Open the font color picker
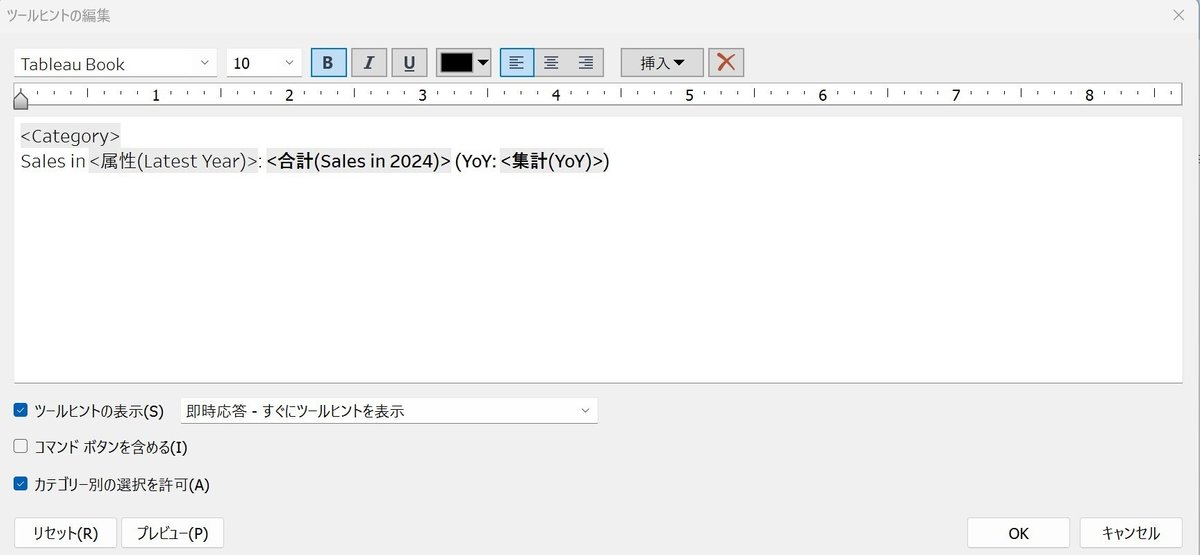The image size is (1200, 555). (464, 63)
